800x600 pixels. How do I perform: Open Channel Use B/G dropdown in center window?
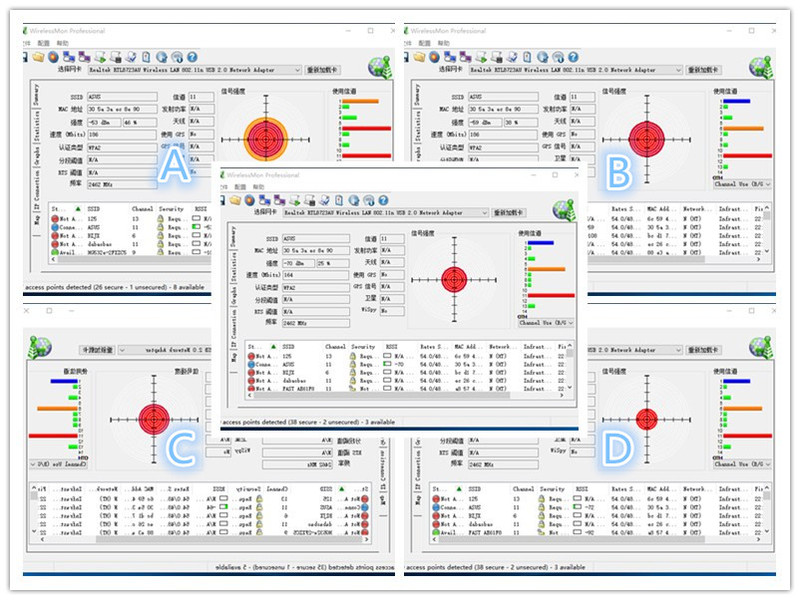pos(546,323)
